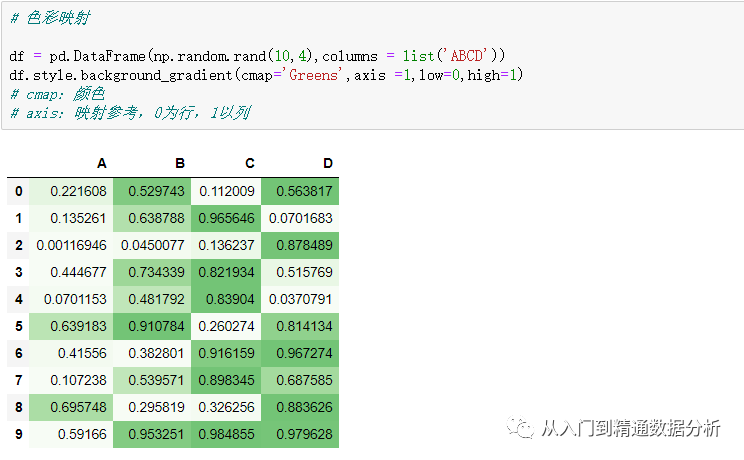Screen dimensions: 744x460
Task: Select row index 1
Action: [x=19, y=218]
